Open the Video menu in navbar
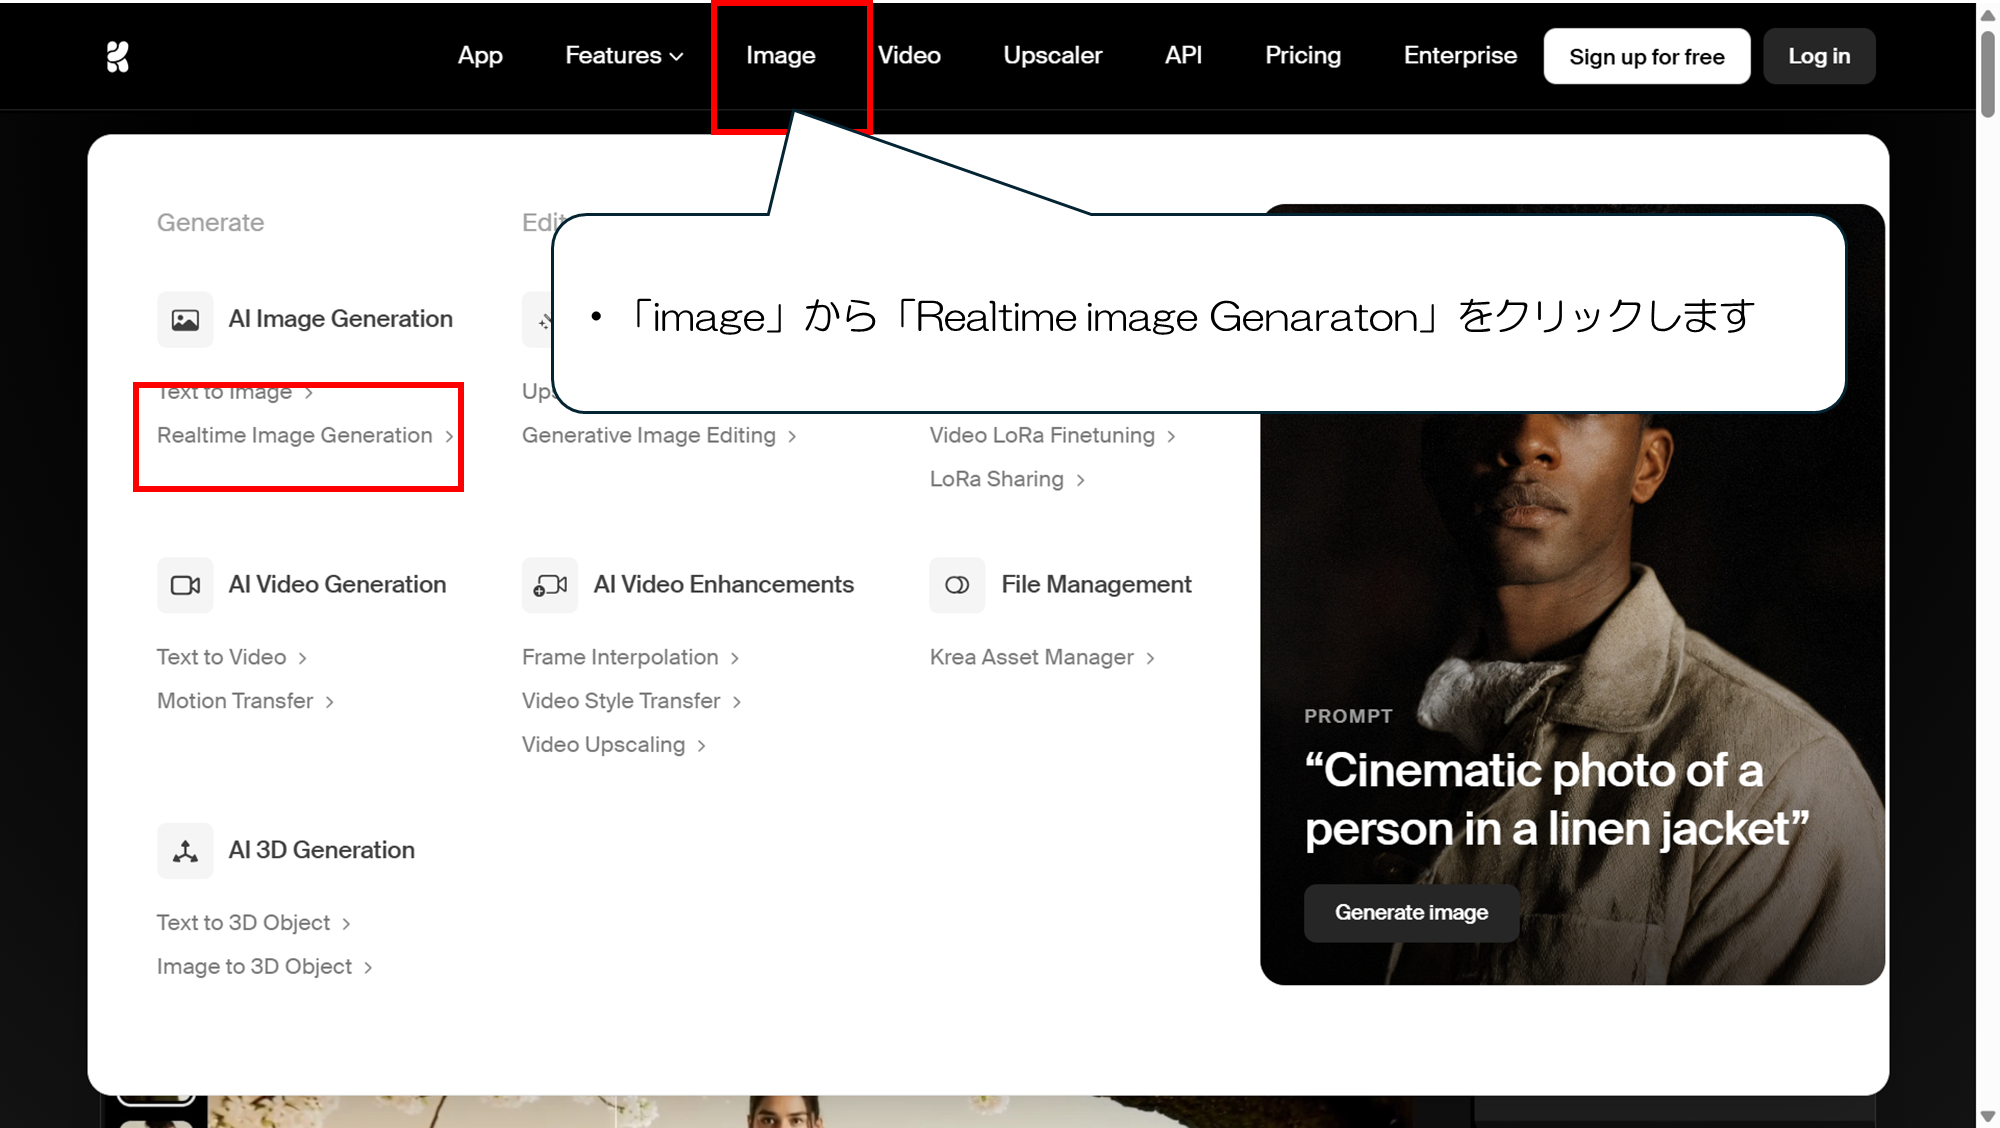 (x=909, y=56)
